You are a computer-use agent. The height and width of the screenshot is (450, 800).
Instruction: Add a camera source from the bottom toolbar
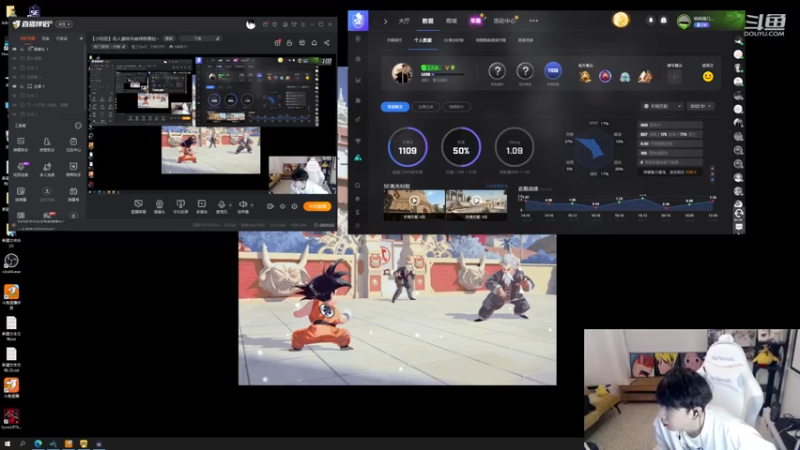point(159,206)
